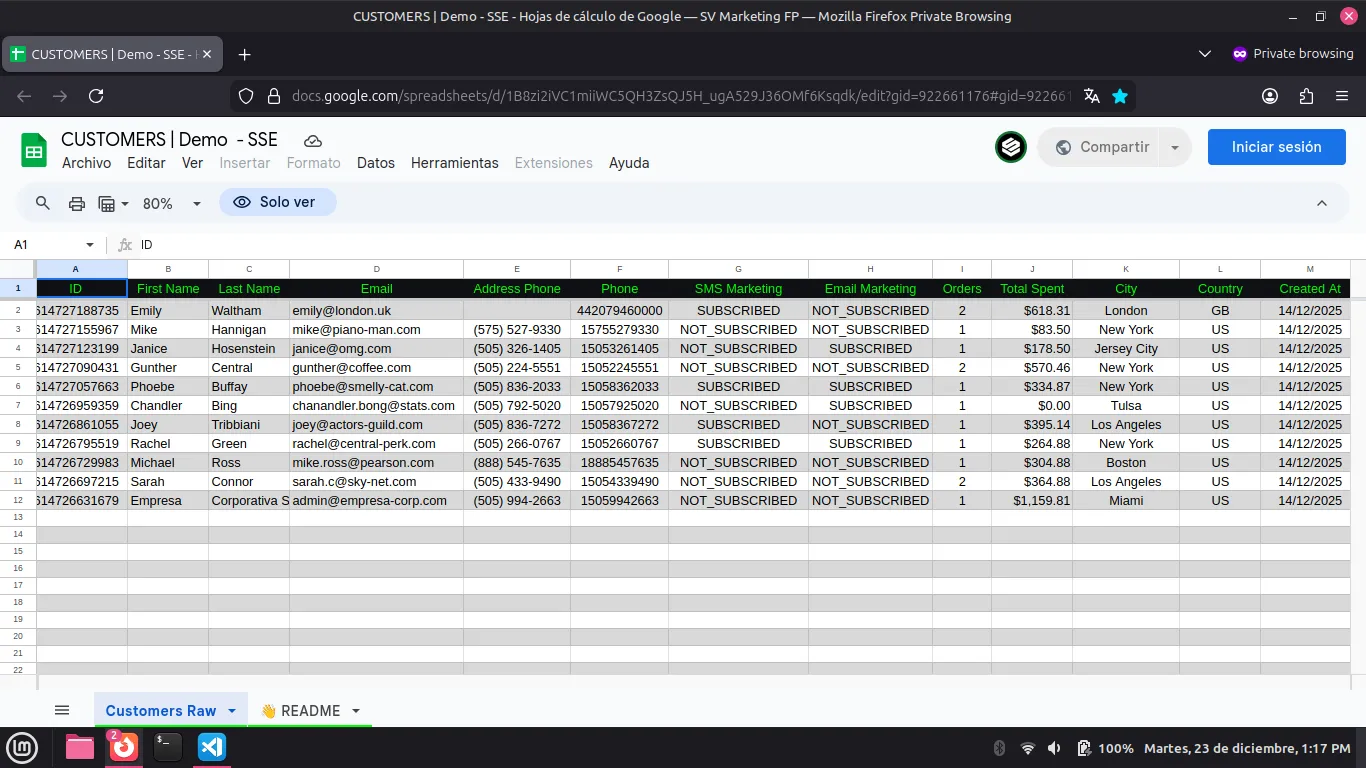
Task: Open the filter views icon
Action: [106, 203]
